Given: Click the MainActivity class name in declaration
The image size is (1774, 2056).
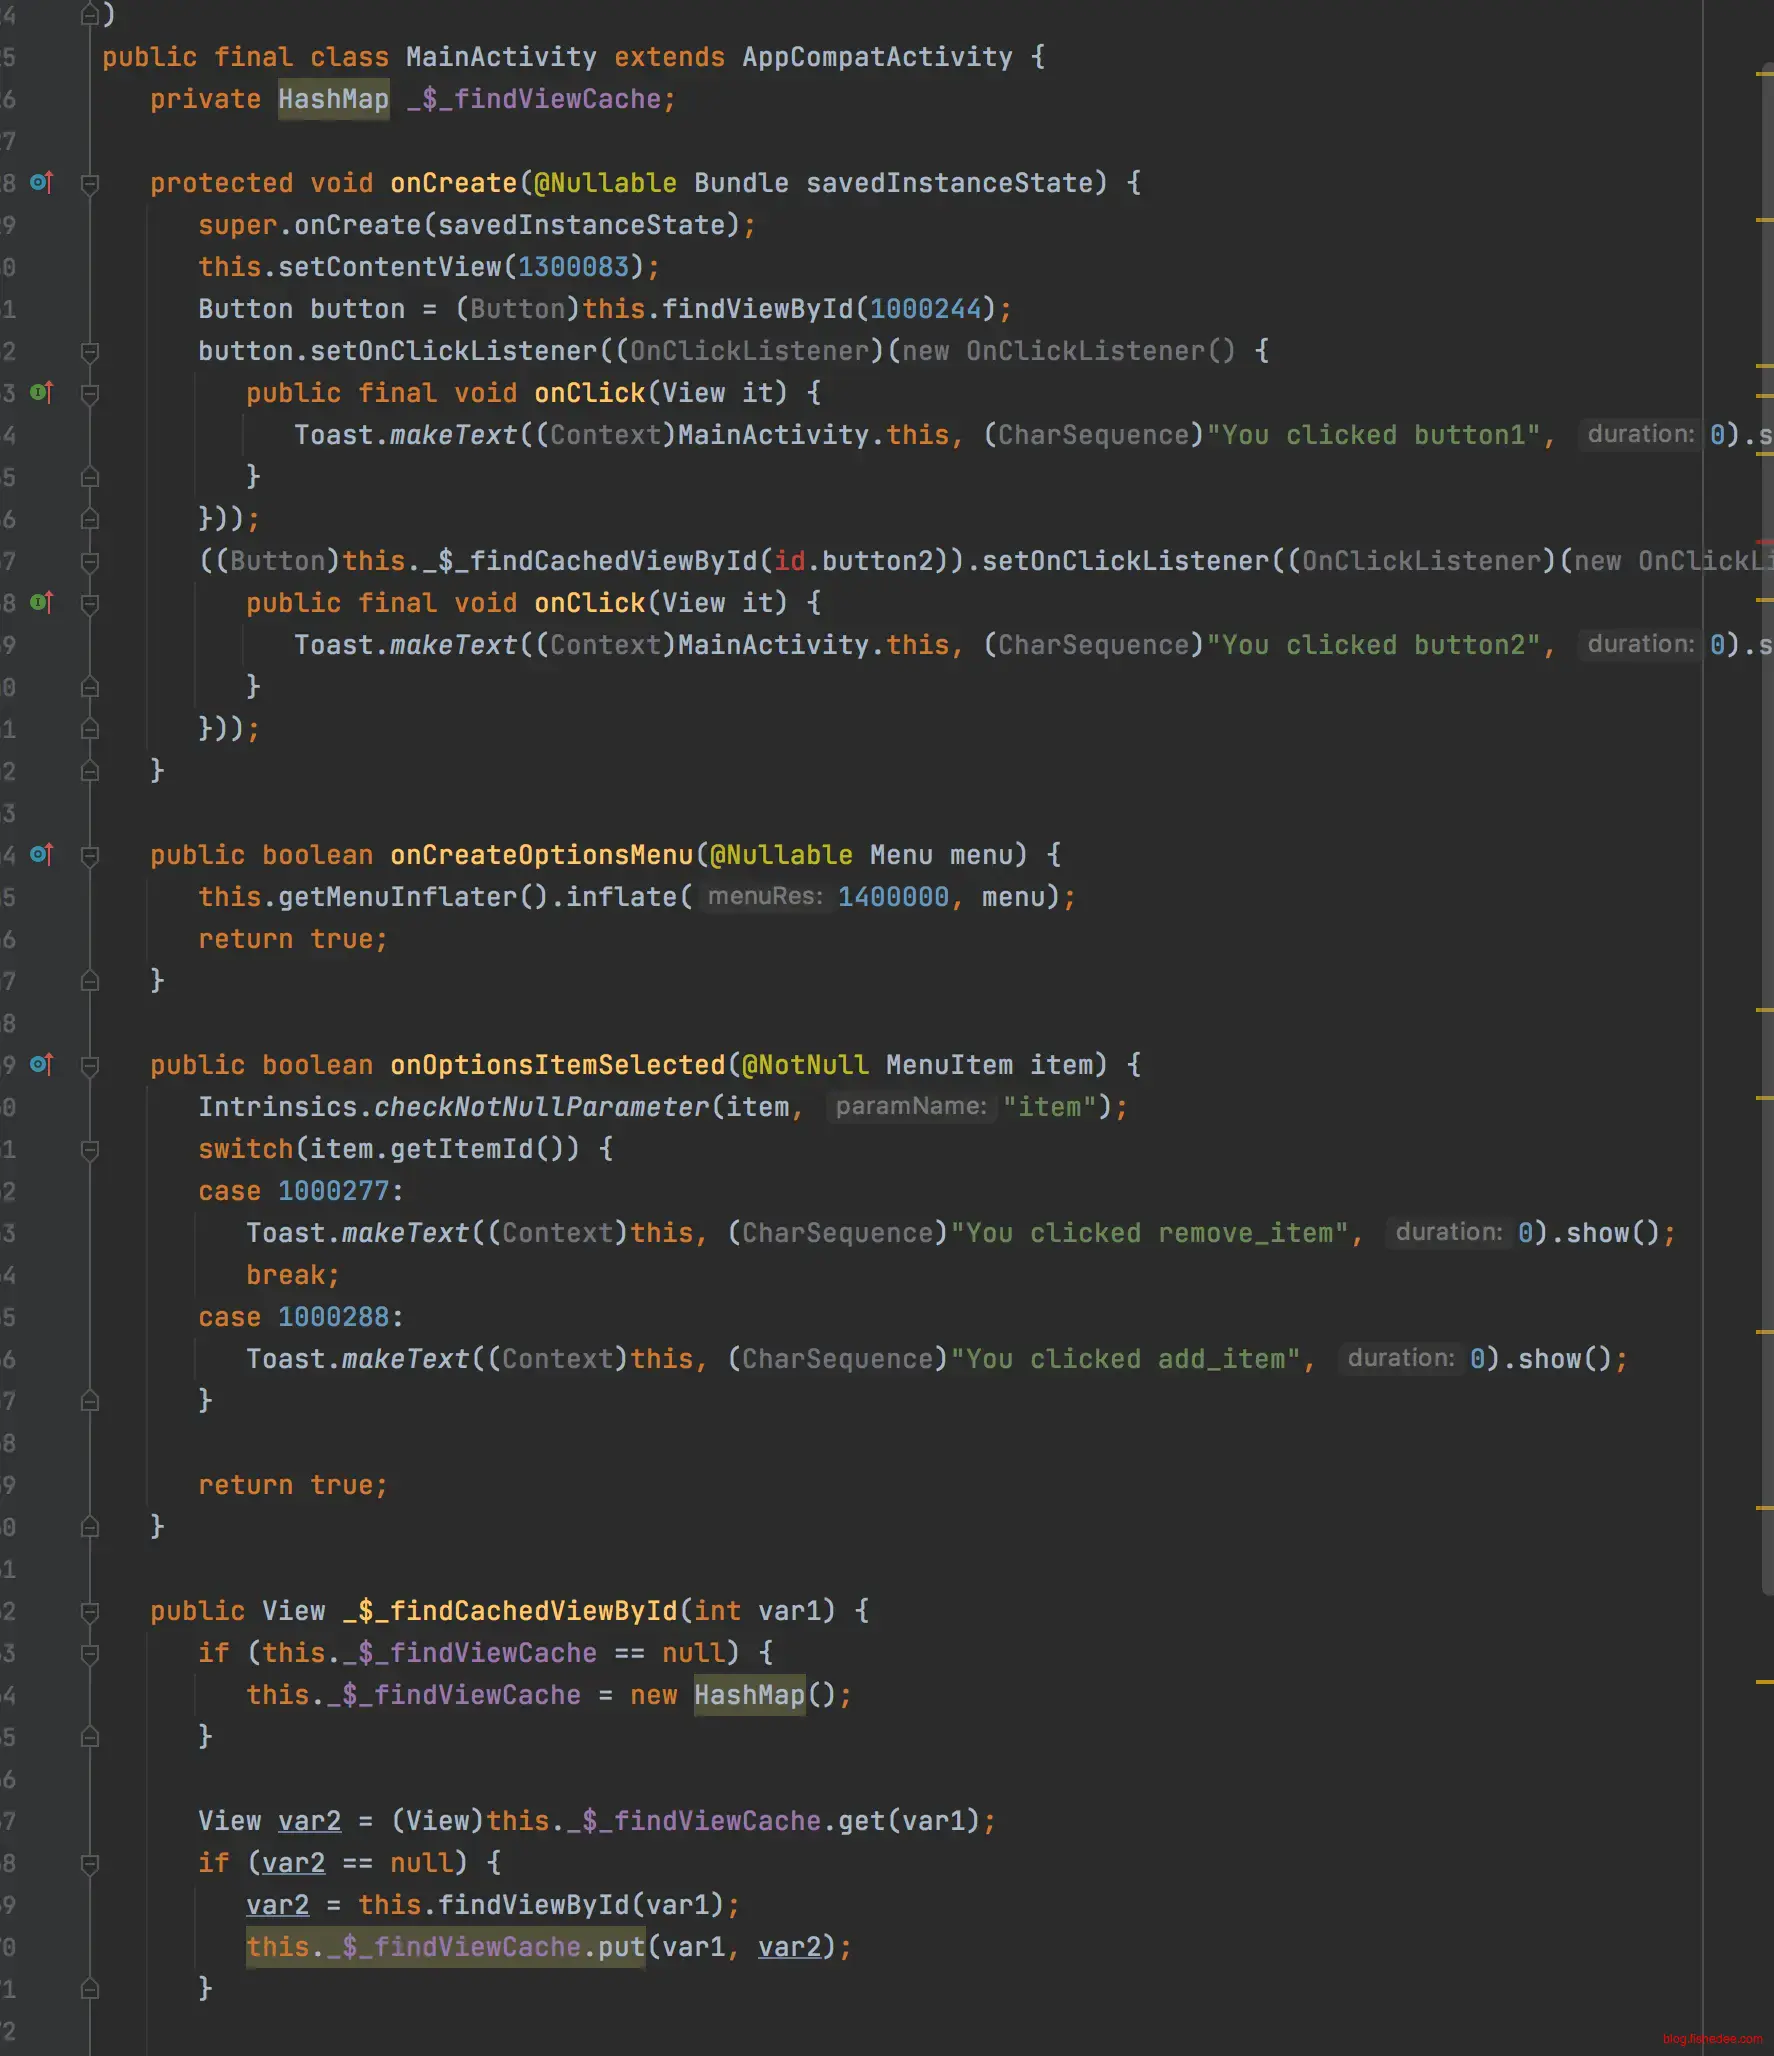Looking at the screenshot, I should 501,57.
